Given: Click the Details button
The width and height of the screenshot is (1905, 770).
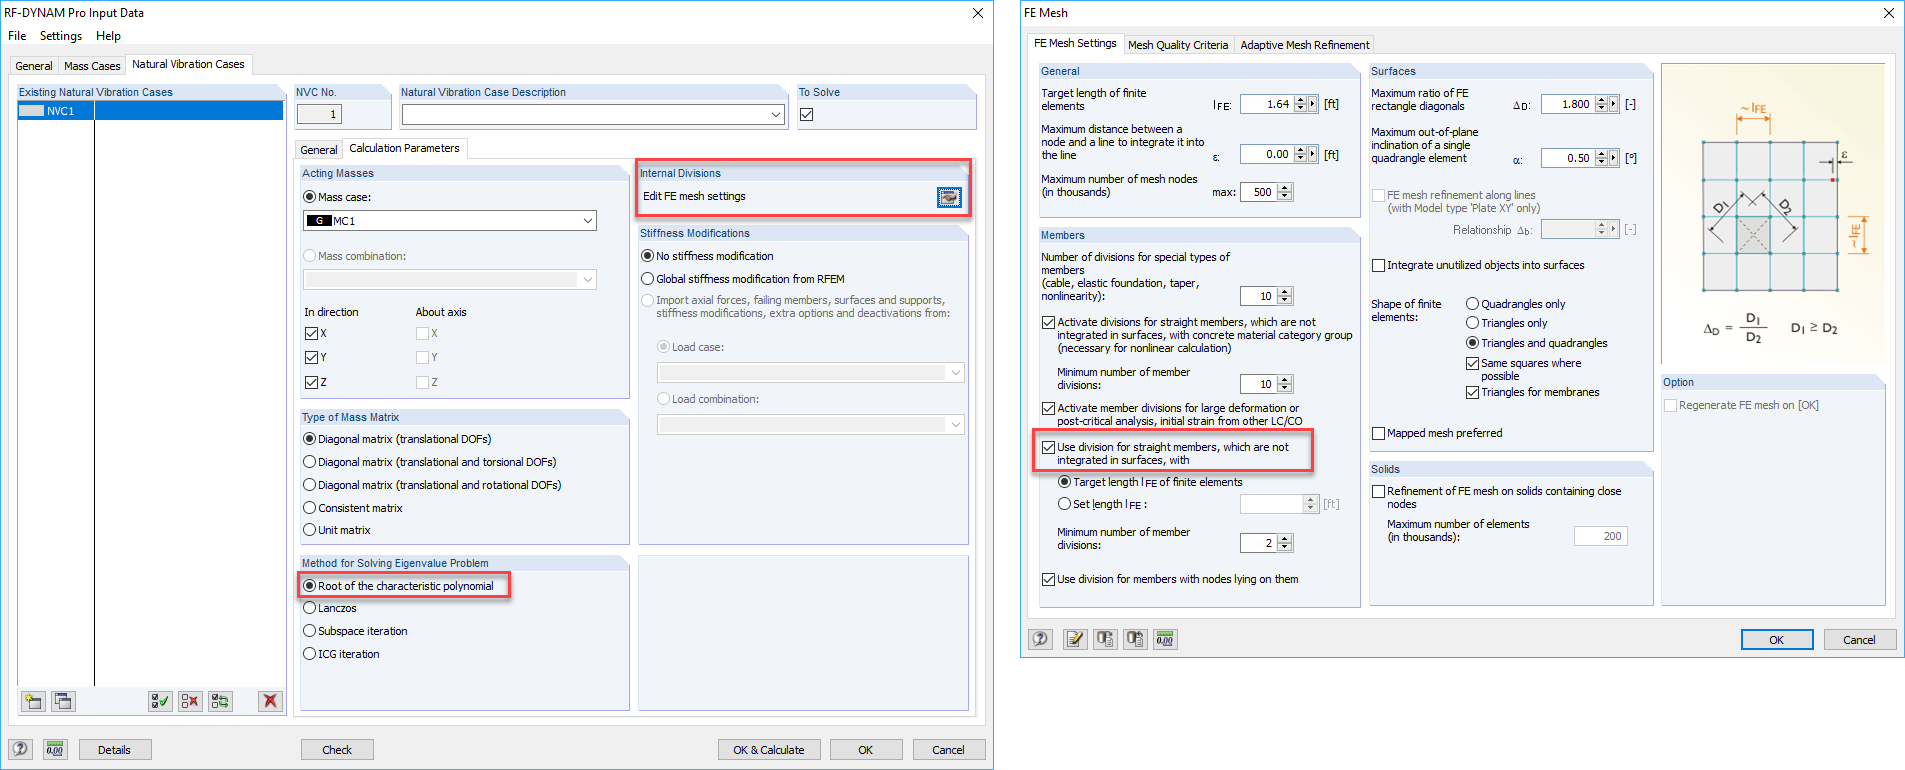Looking at the screenshot, I should click(x=114, y=750).
